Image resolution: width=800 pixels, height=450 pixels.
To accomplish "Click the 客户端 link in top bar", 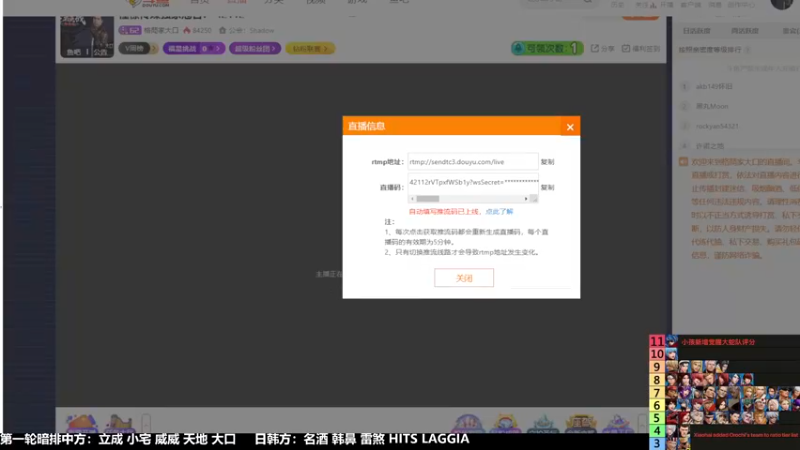I will click(691, 5).
